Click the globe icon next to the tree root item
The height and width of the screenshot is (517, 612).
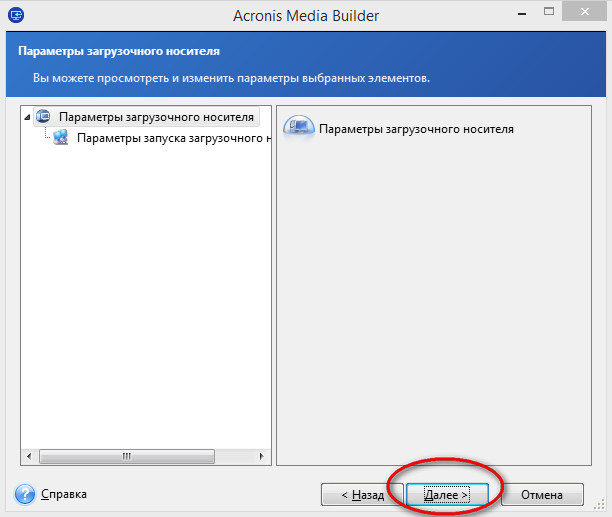coord(43,116)
